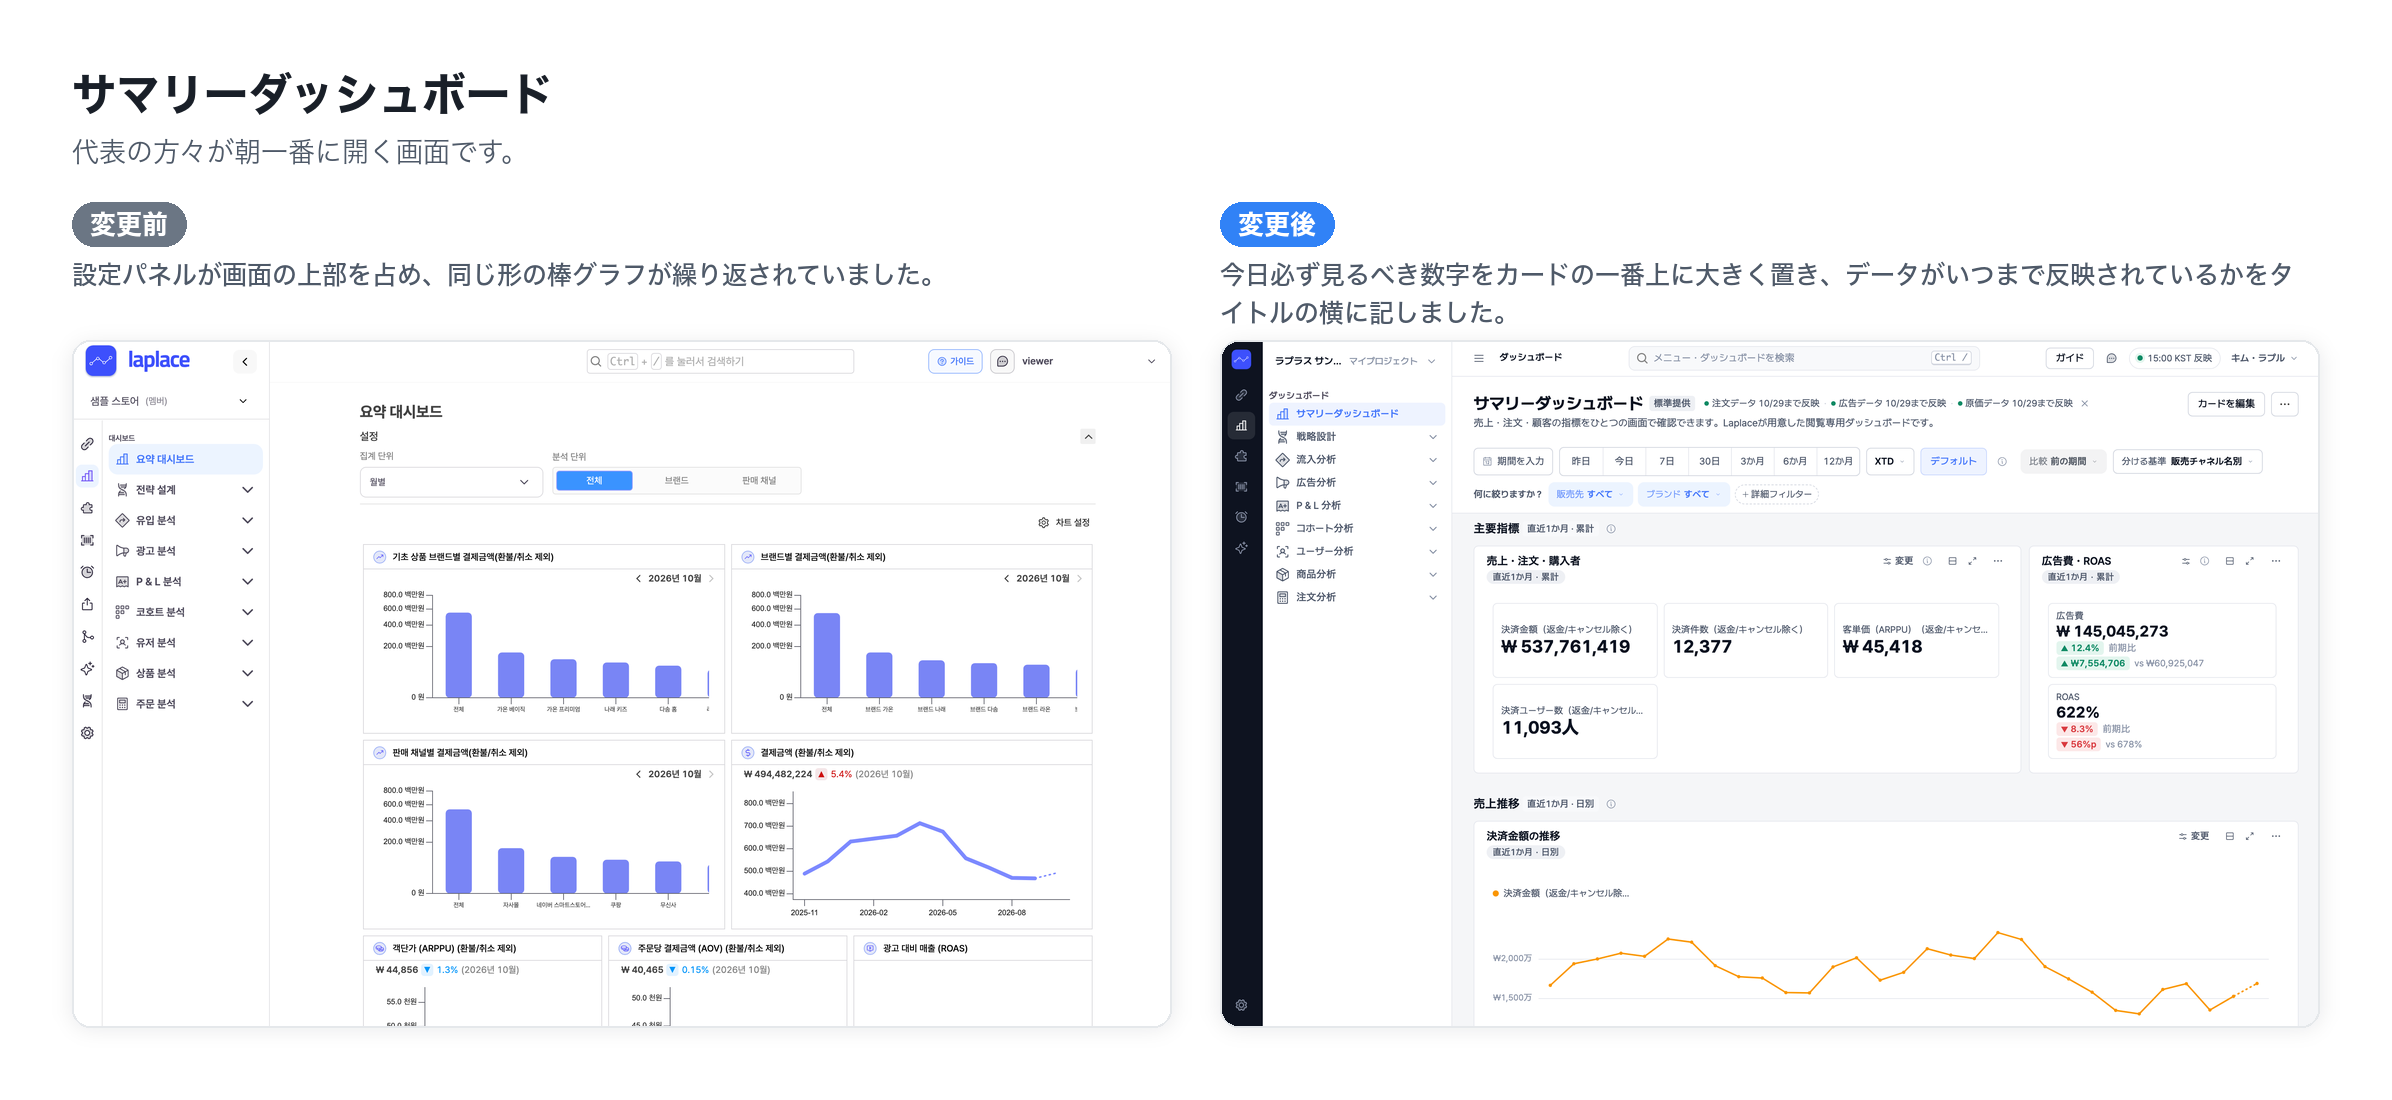Screen dimensions: 2392x1100
Task: Click the gear icon beside 차트 설정
Action: [x=1043, y=522]
